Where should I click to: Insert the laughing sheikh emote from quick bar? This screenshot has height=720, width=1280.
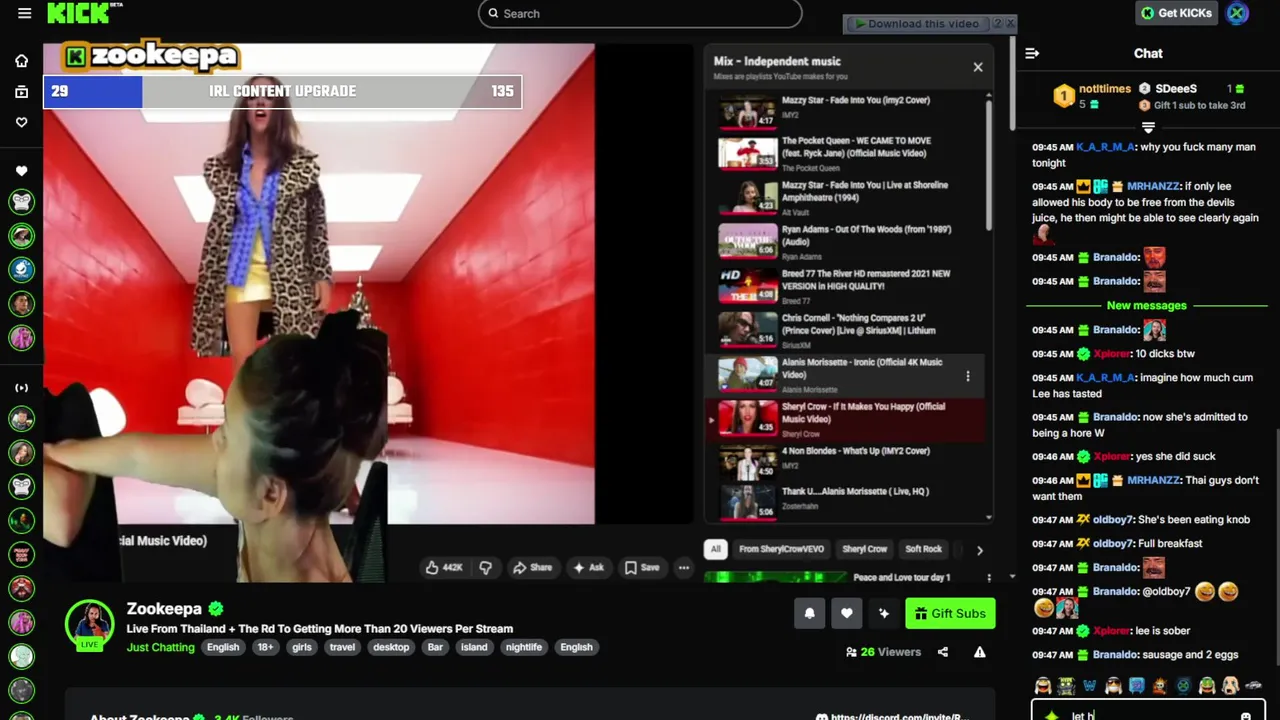point(1043,686)
